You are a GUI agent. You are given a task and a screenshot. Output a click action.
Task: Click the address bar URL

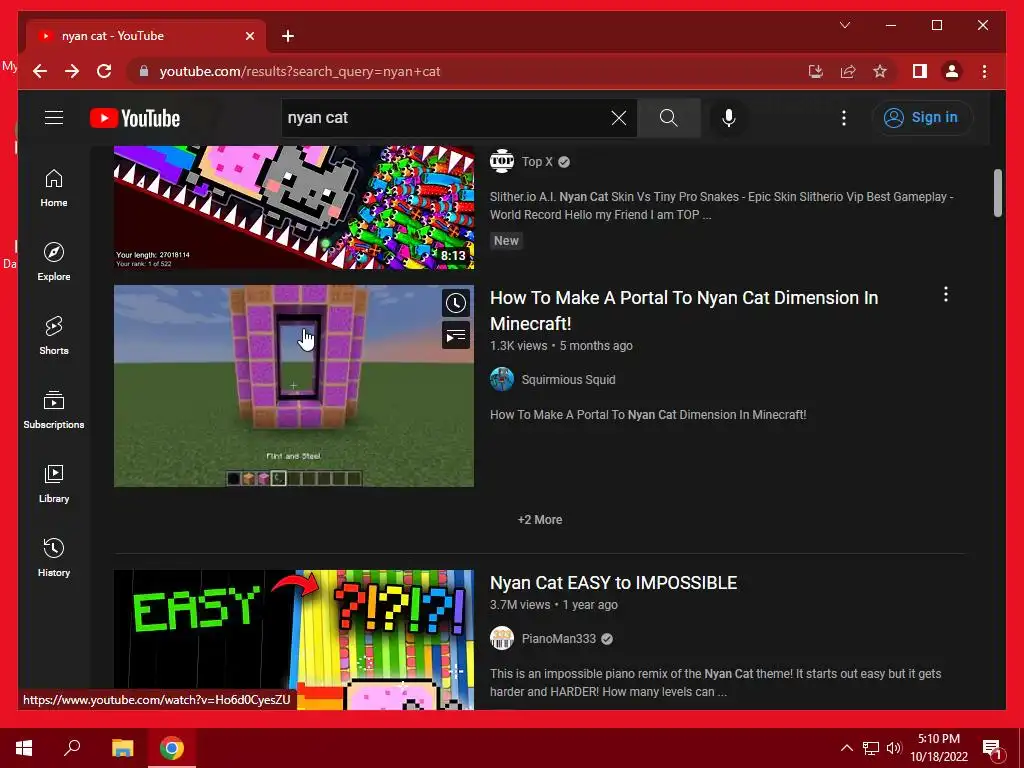click(300, 71)
